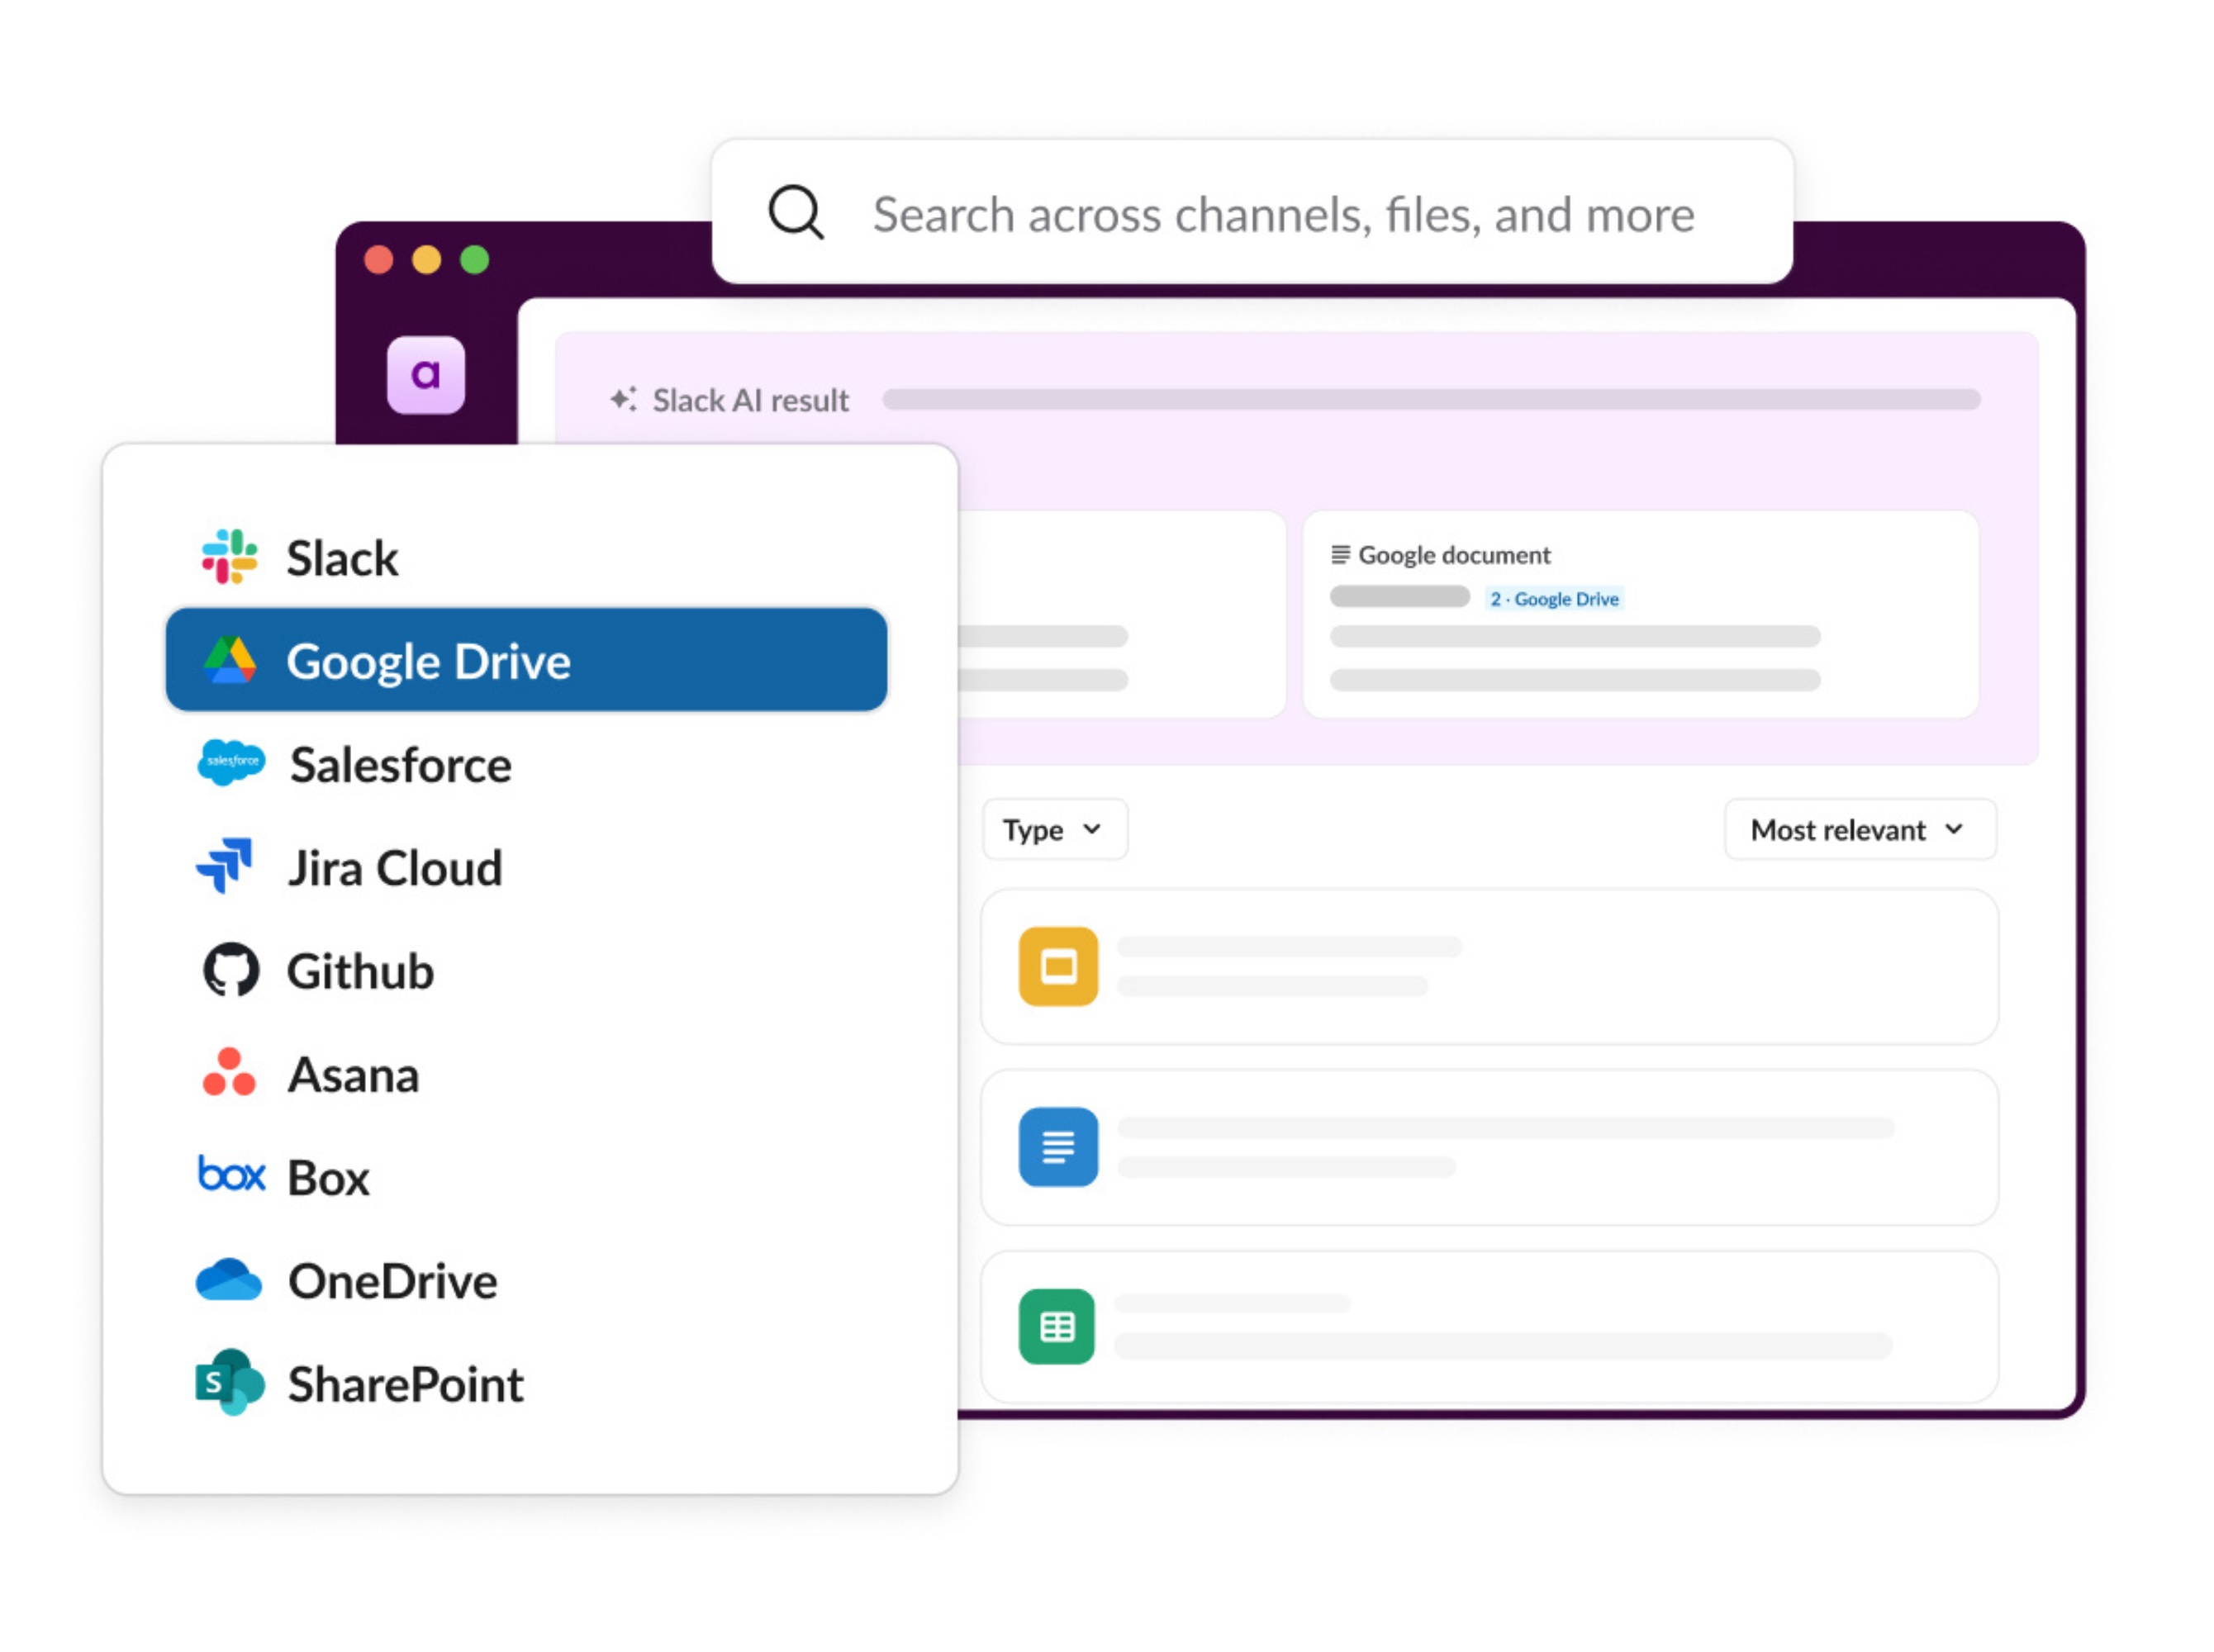Click the Slack logo icon
Viewport: 2214px width, 1652px height.
click(x=229, y=557)
